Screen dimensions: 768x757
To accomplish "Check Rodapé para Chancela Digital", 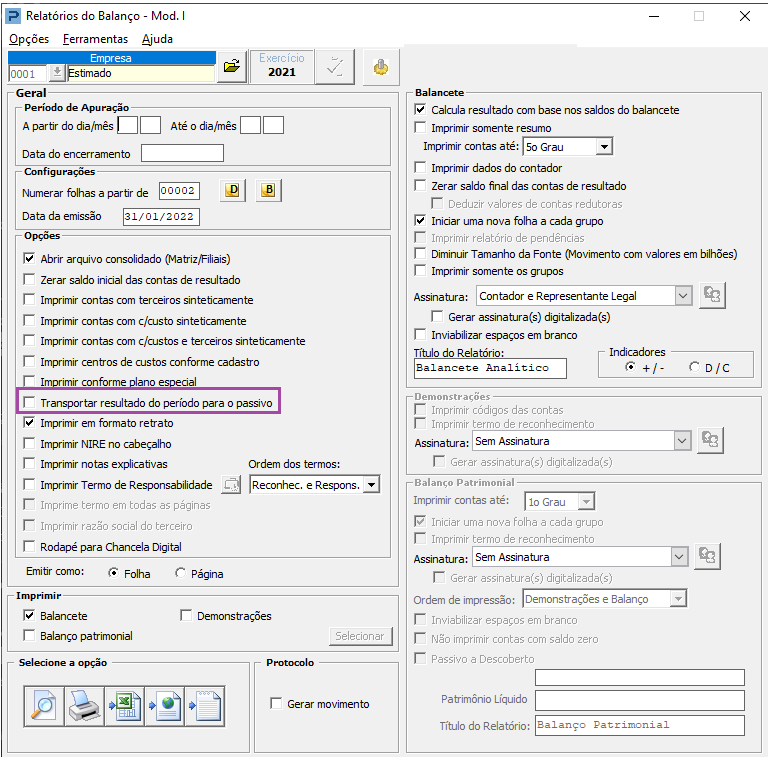I will (29, 546).
